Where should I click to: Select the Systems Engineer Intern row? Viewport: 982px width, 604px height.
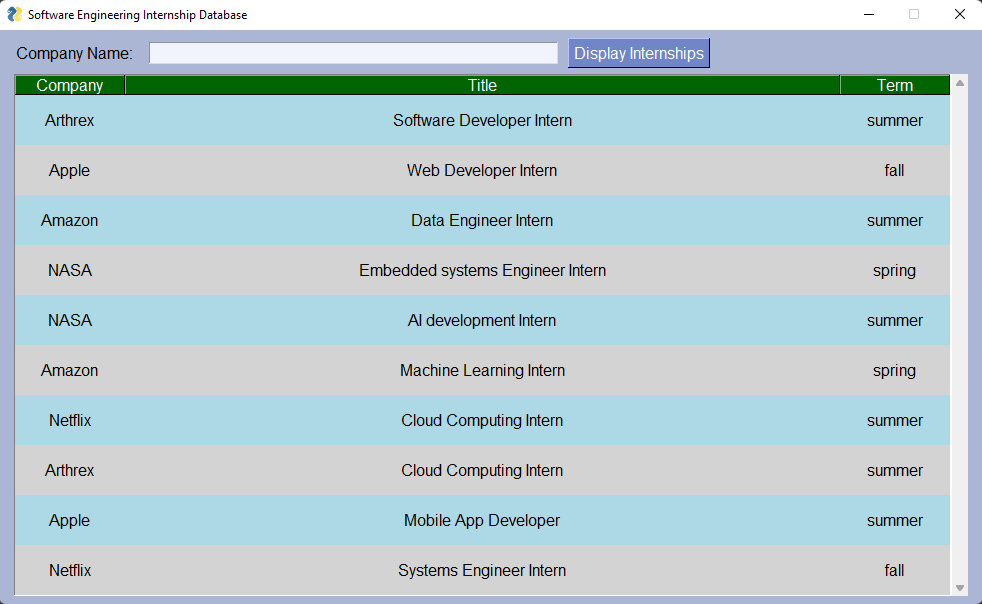point(482,570)
